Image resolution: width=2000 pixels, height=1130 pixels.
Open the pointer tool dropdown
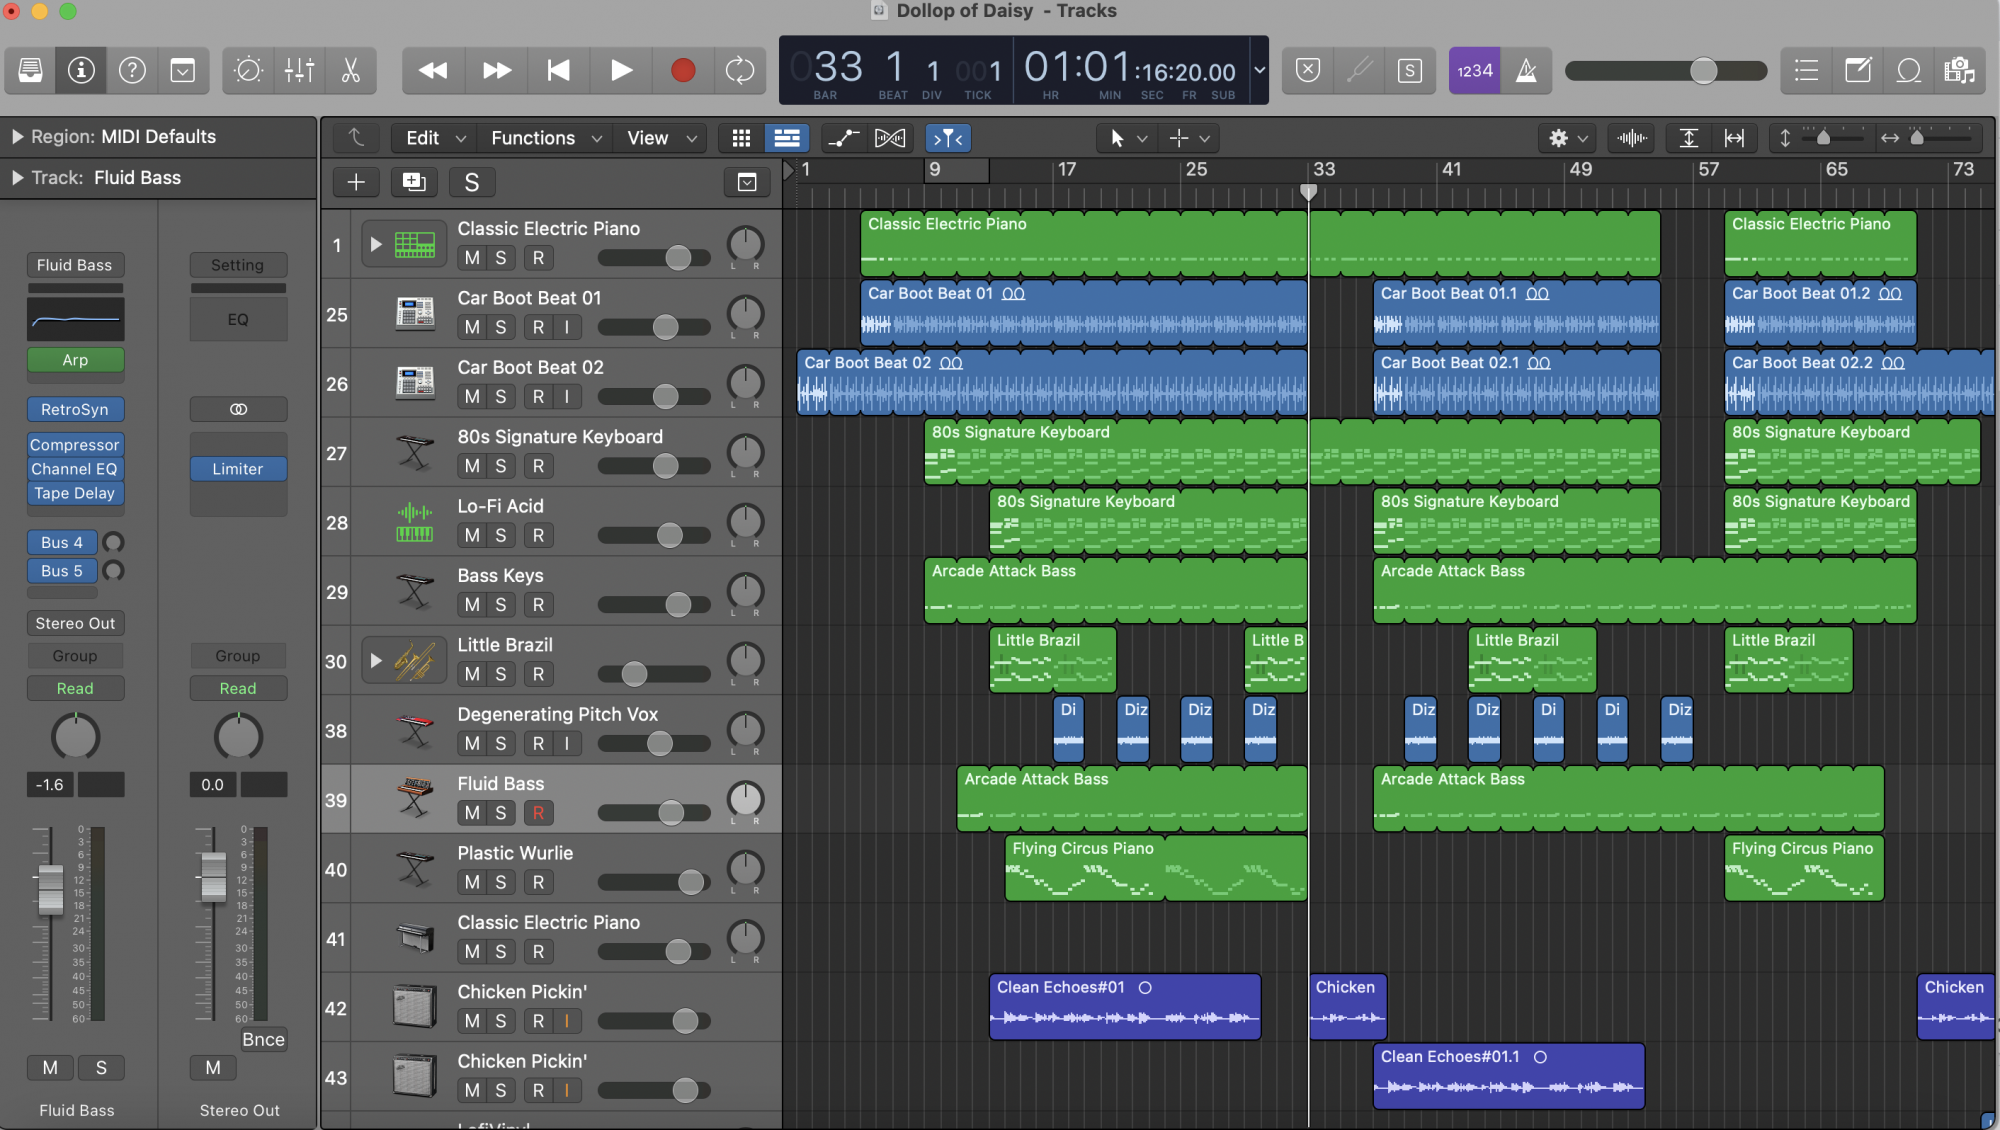click(x=1127, y=138)
